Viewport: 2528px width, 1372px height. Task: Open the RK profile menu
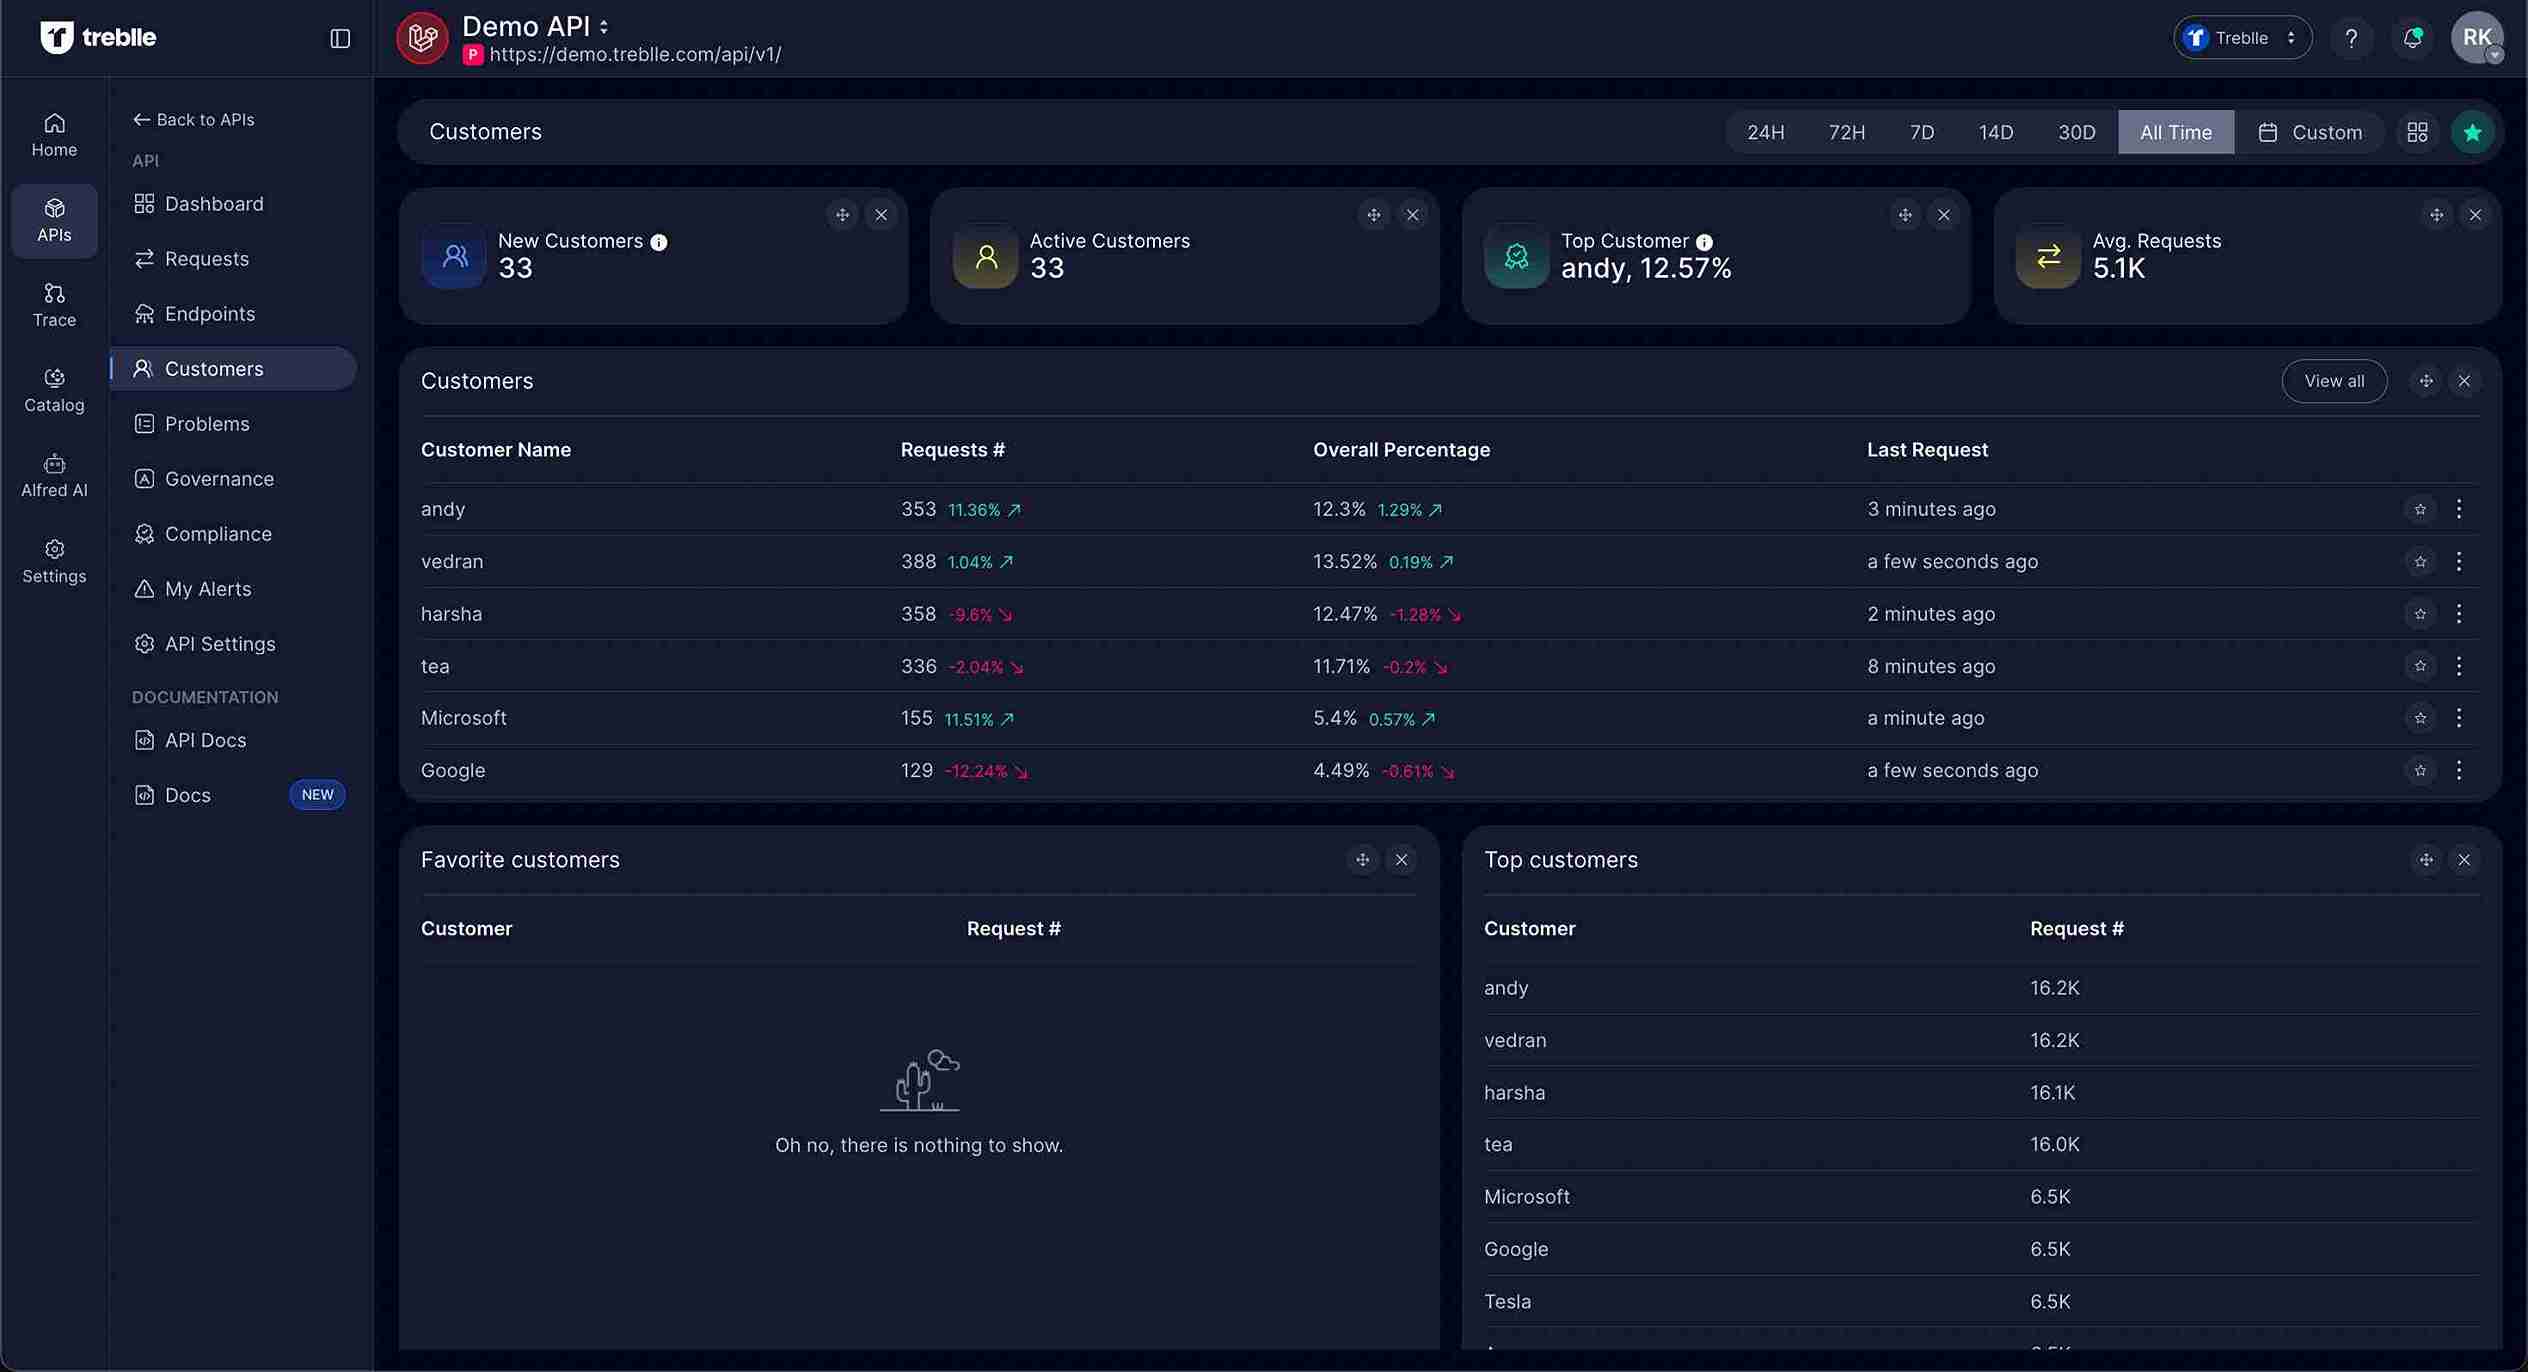click(2479, 37)
